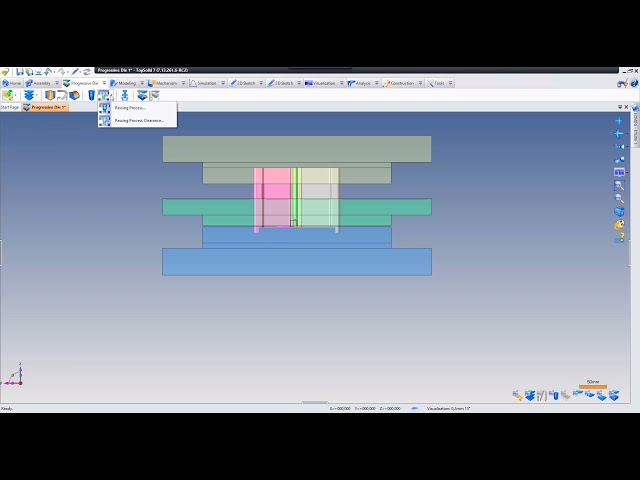Click the save icon in quick access toolbar
Screen dimensions: 640x480
(20, 72)
